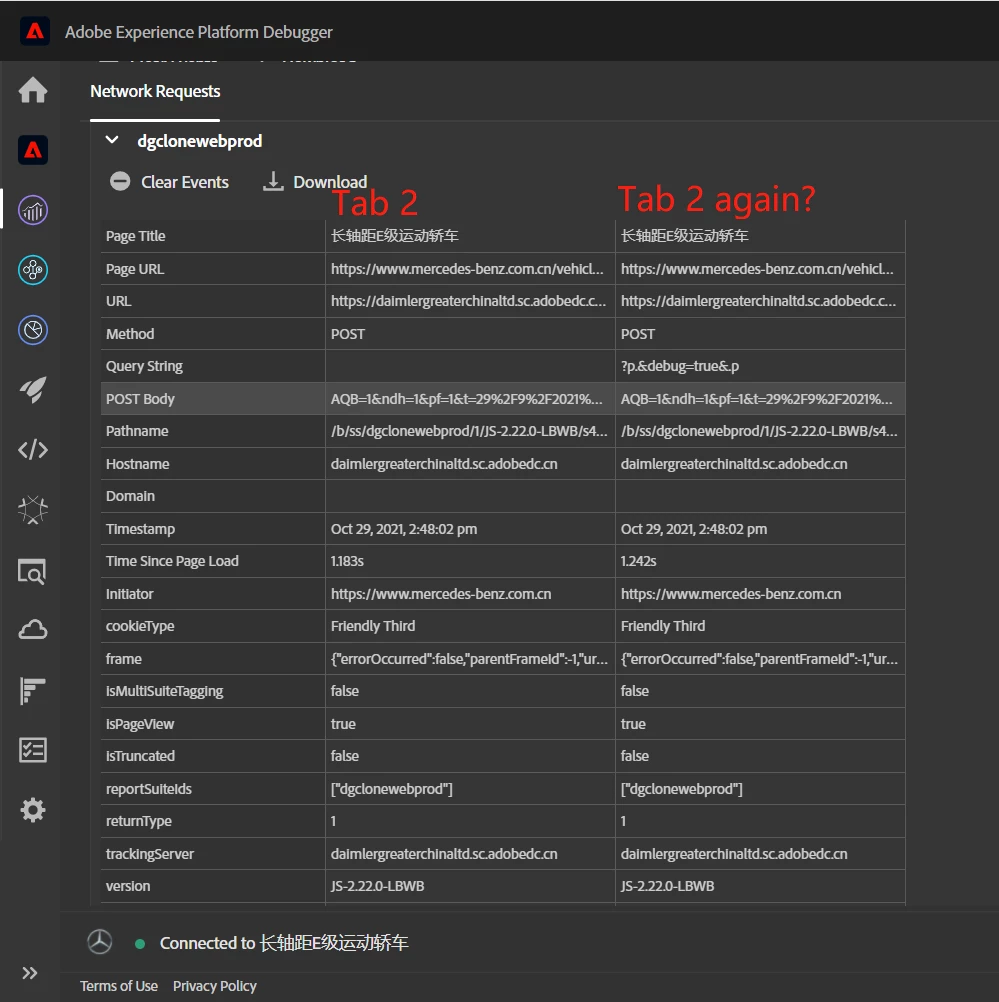
Task: Click the Timestamp row label
Action: pos(141,529)
